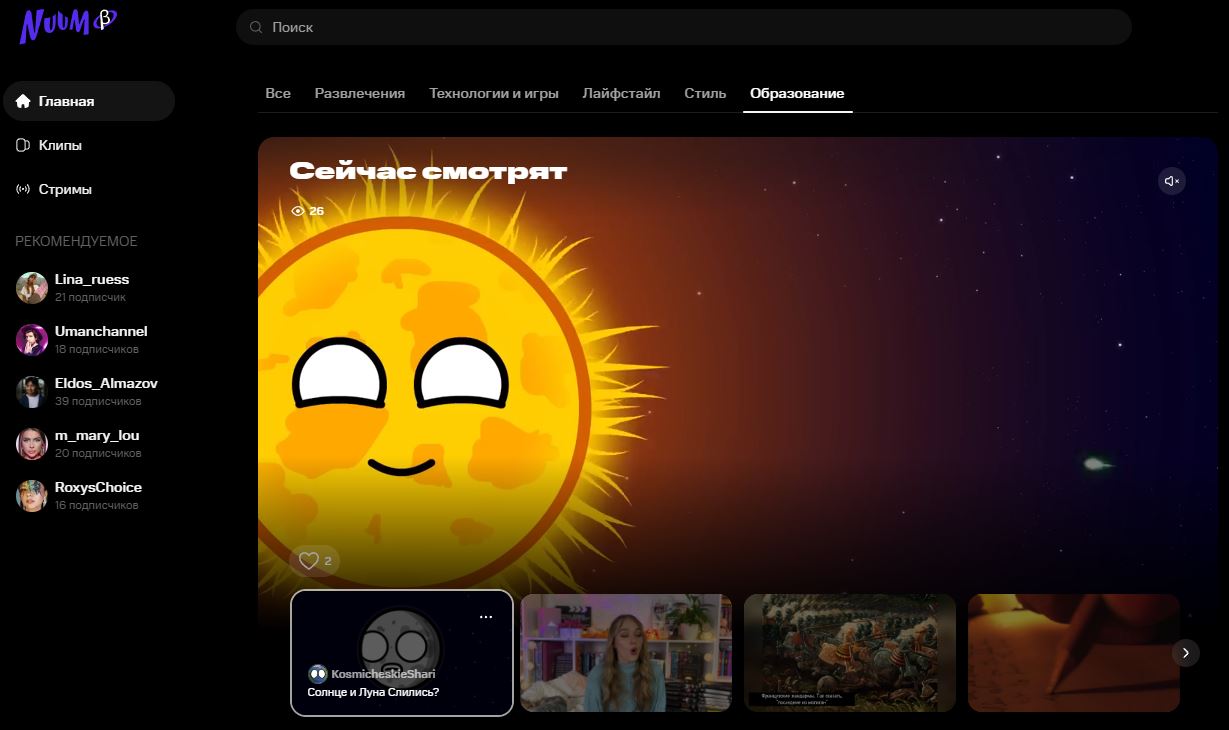Like the video with heart icon
The width and height of the screenshot is (1229, 730).
[x=309, y=561]
